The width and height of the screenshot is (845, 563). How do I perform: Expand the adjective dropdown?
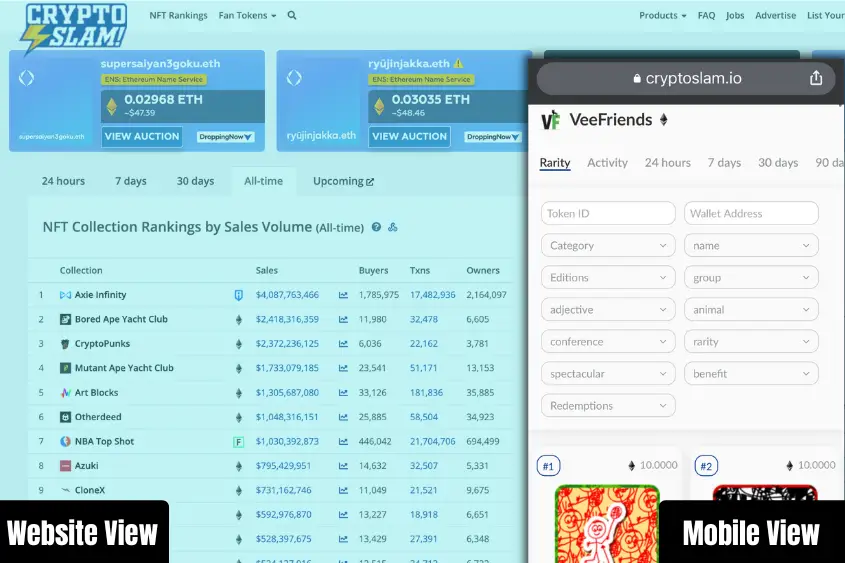(608, 310)
